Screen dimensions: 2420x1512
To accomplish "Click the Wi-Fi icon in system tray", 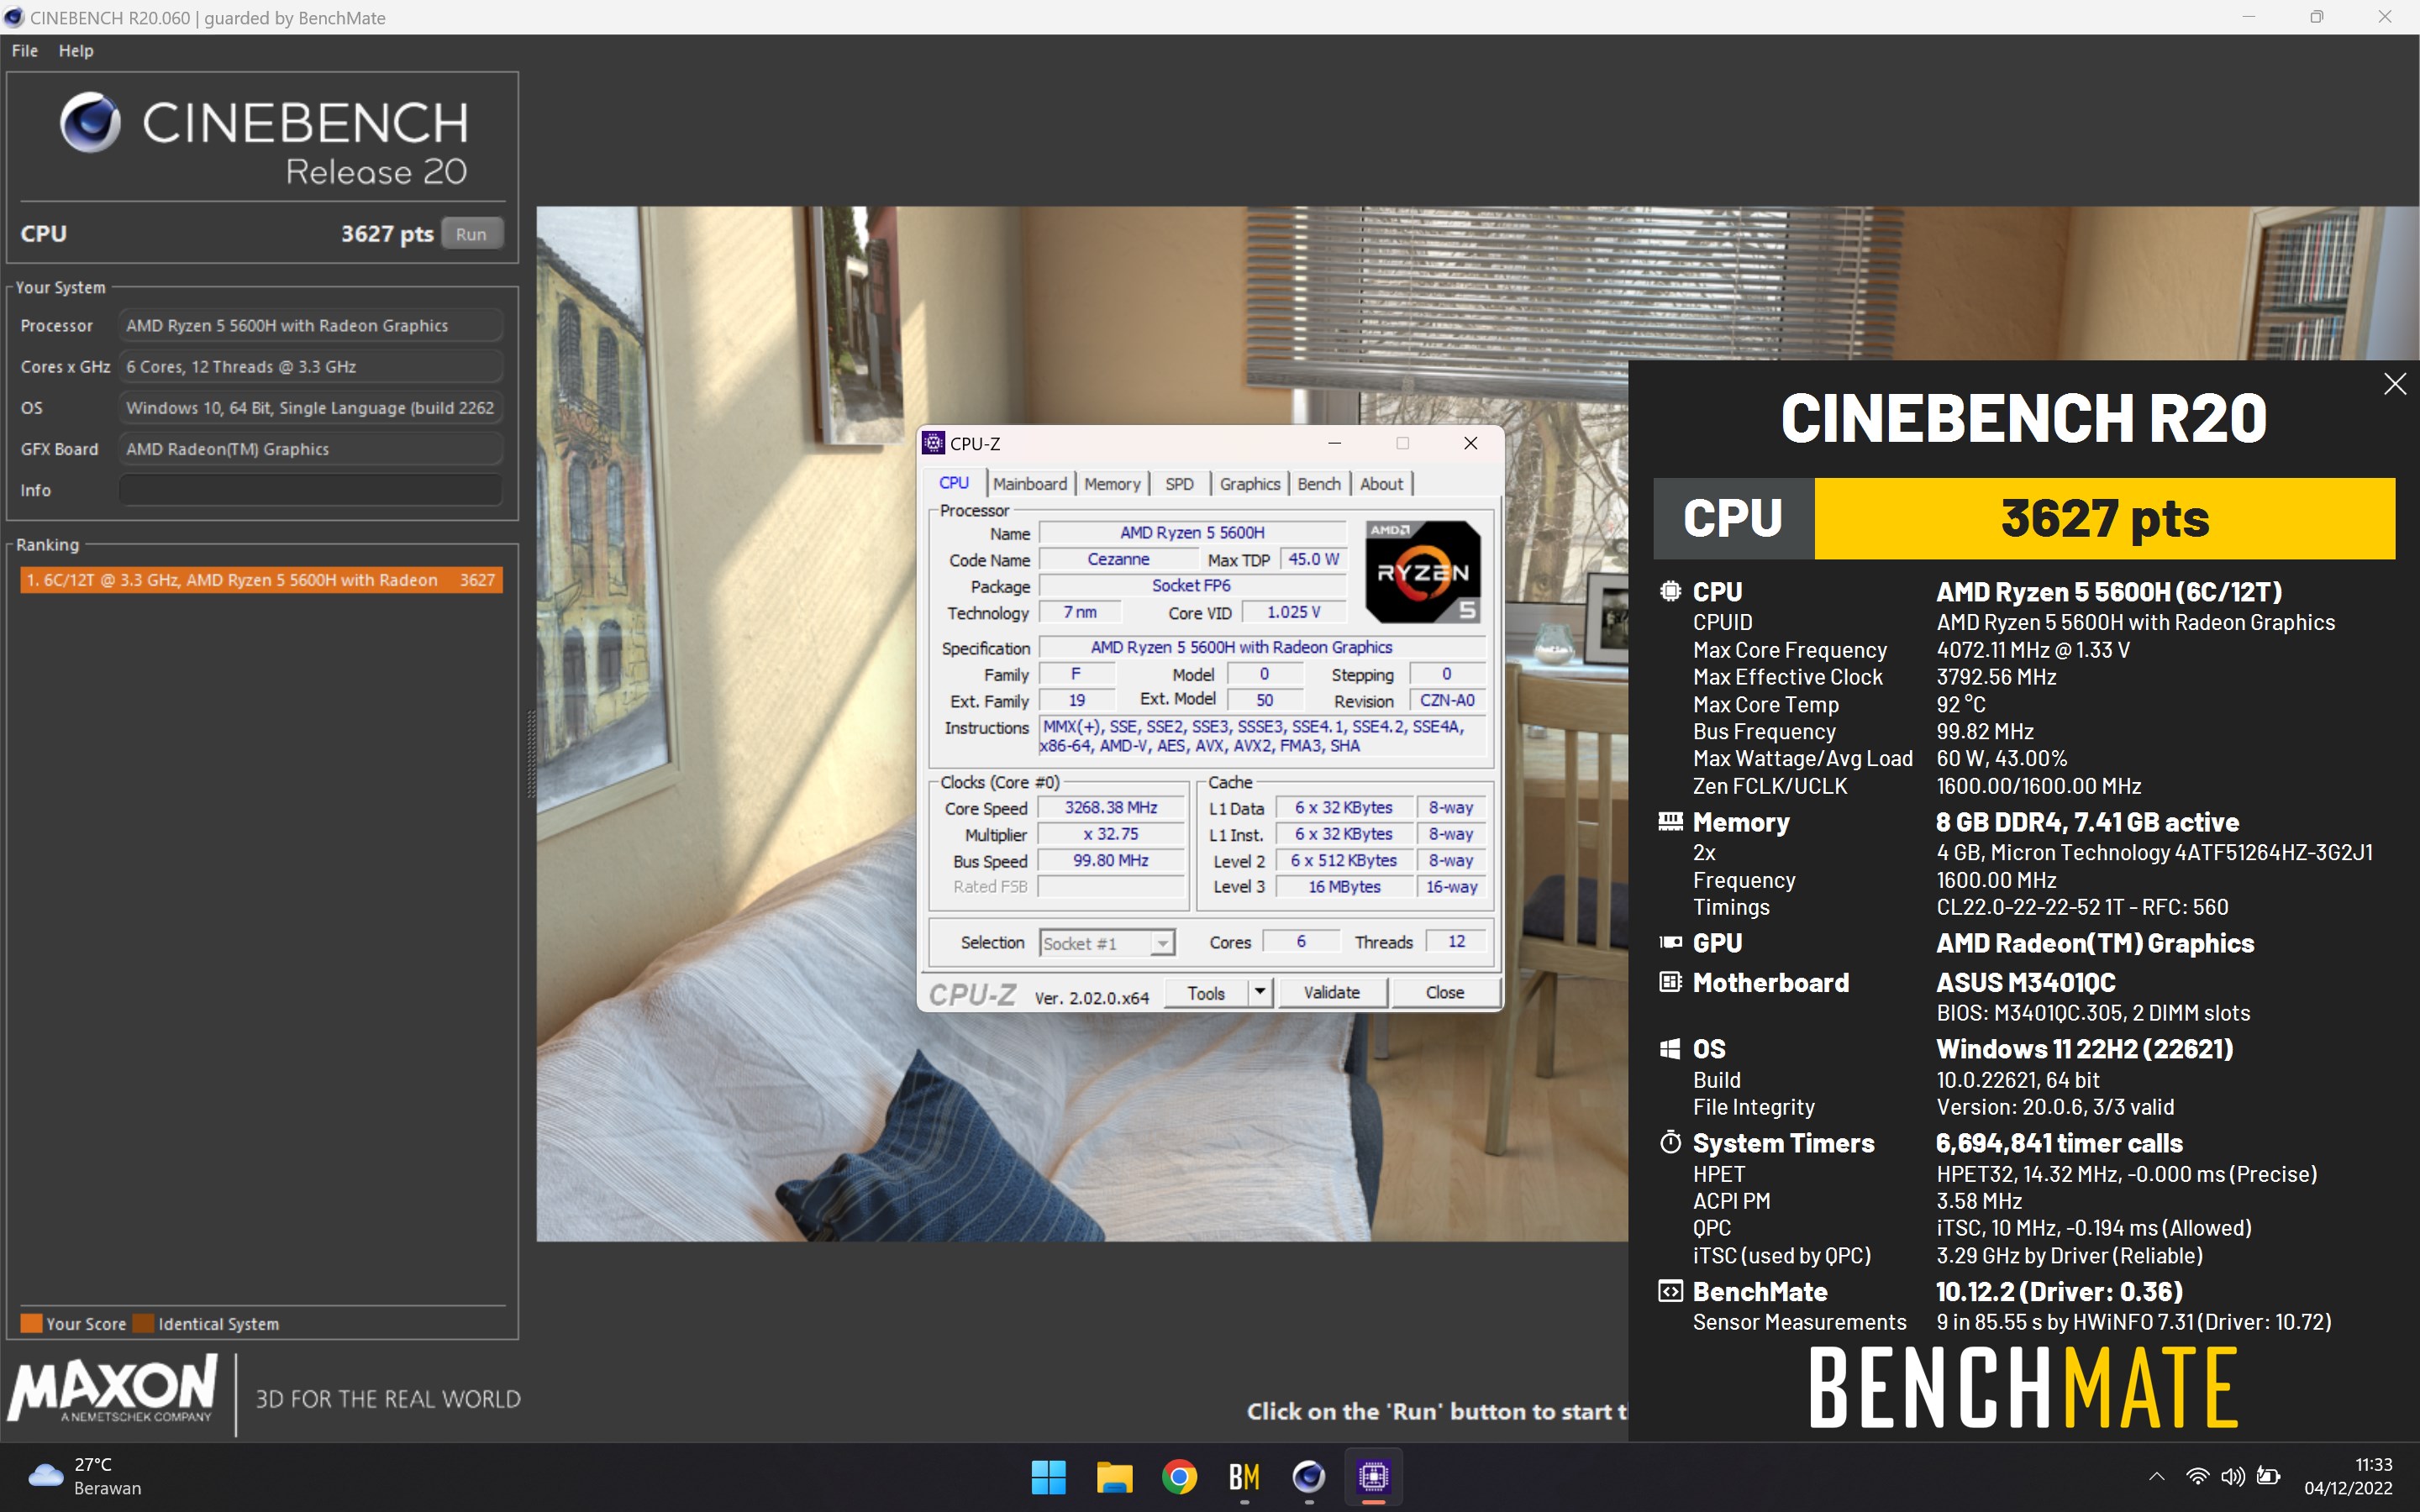I will (x=2196, y=1476).
